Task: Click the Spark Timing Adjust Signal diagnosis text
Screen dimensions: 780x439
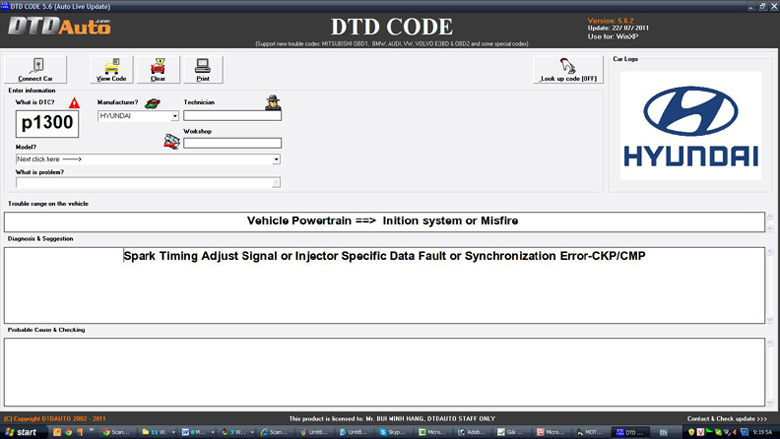Action: click(385, 256)
